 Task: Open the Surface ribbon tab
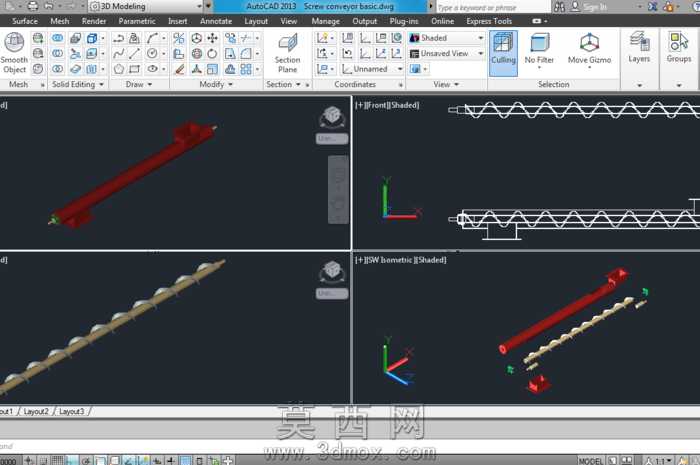[25, 21]
